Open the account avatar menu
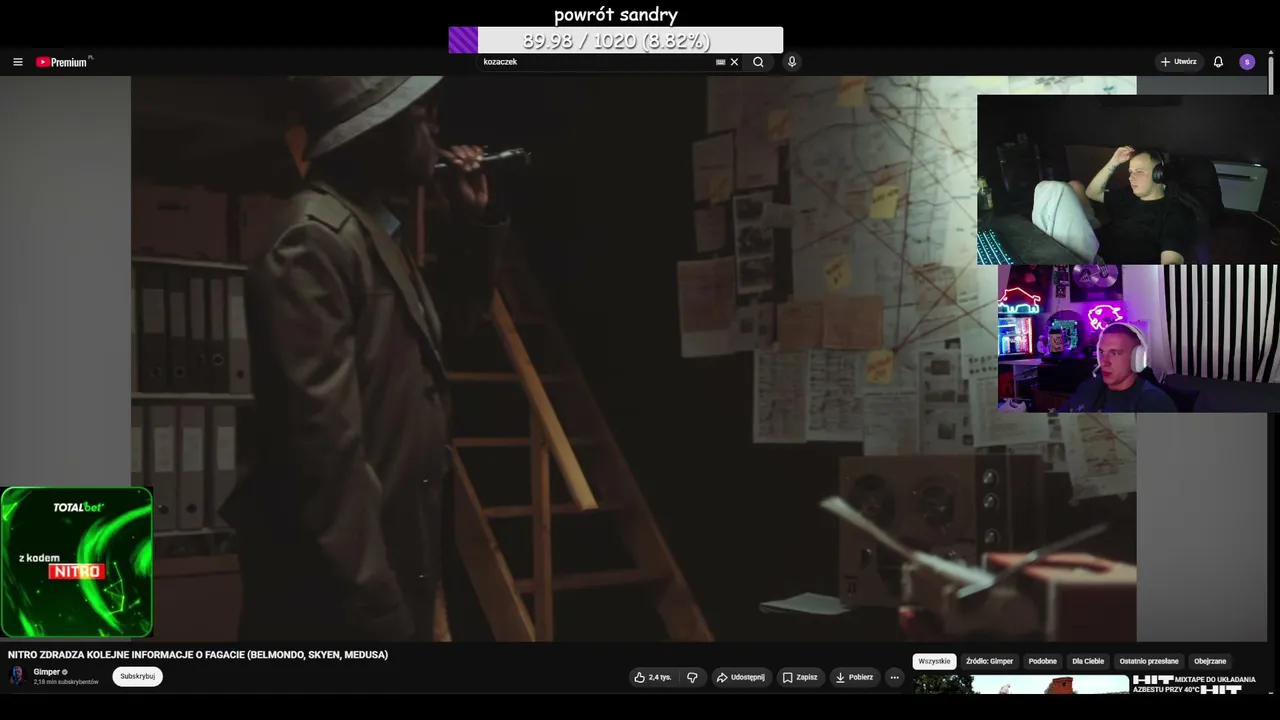1280x720 pixels. click(x=1247, y=62)
